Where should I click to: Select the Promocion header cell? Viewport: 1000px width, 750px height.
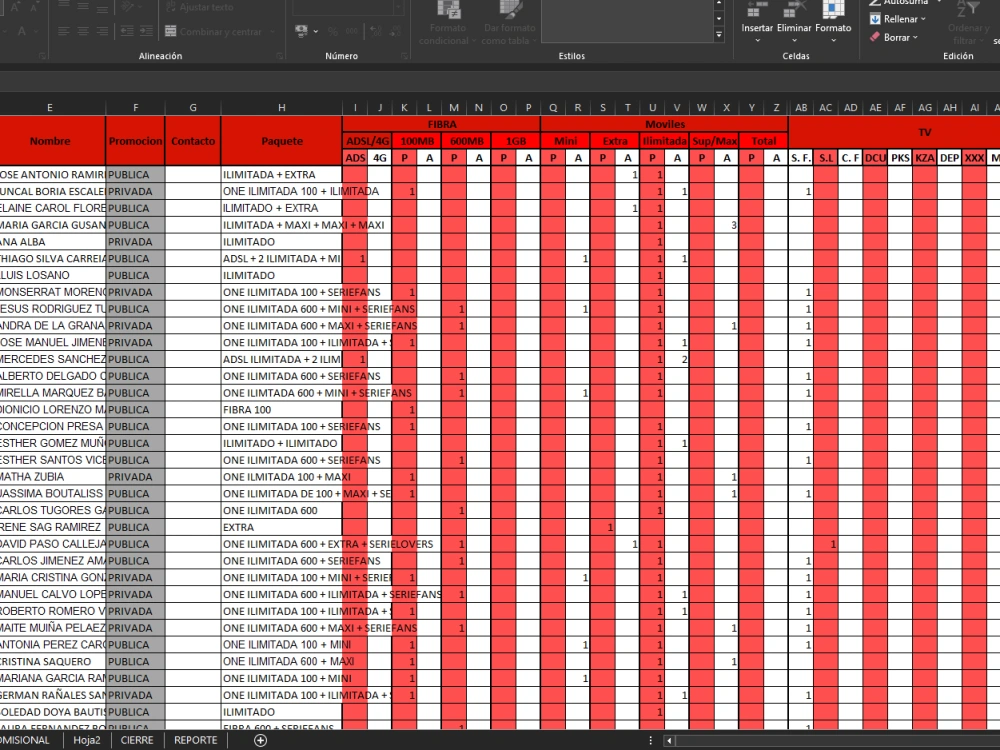[x=135, y=141]
